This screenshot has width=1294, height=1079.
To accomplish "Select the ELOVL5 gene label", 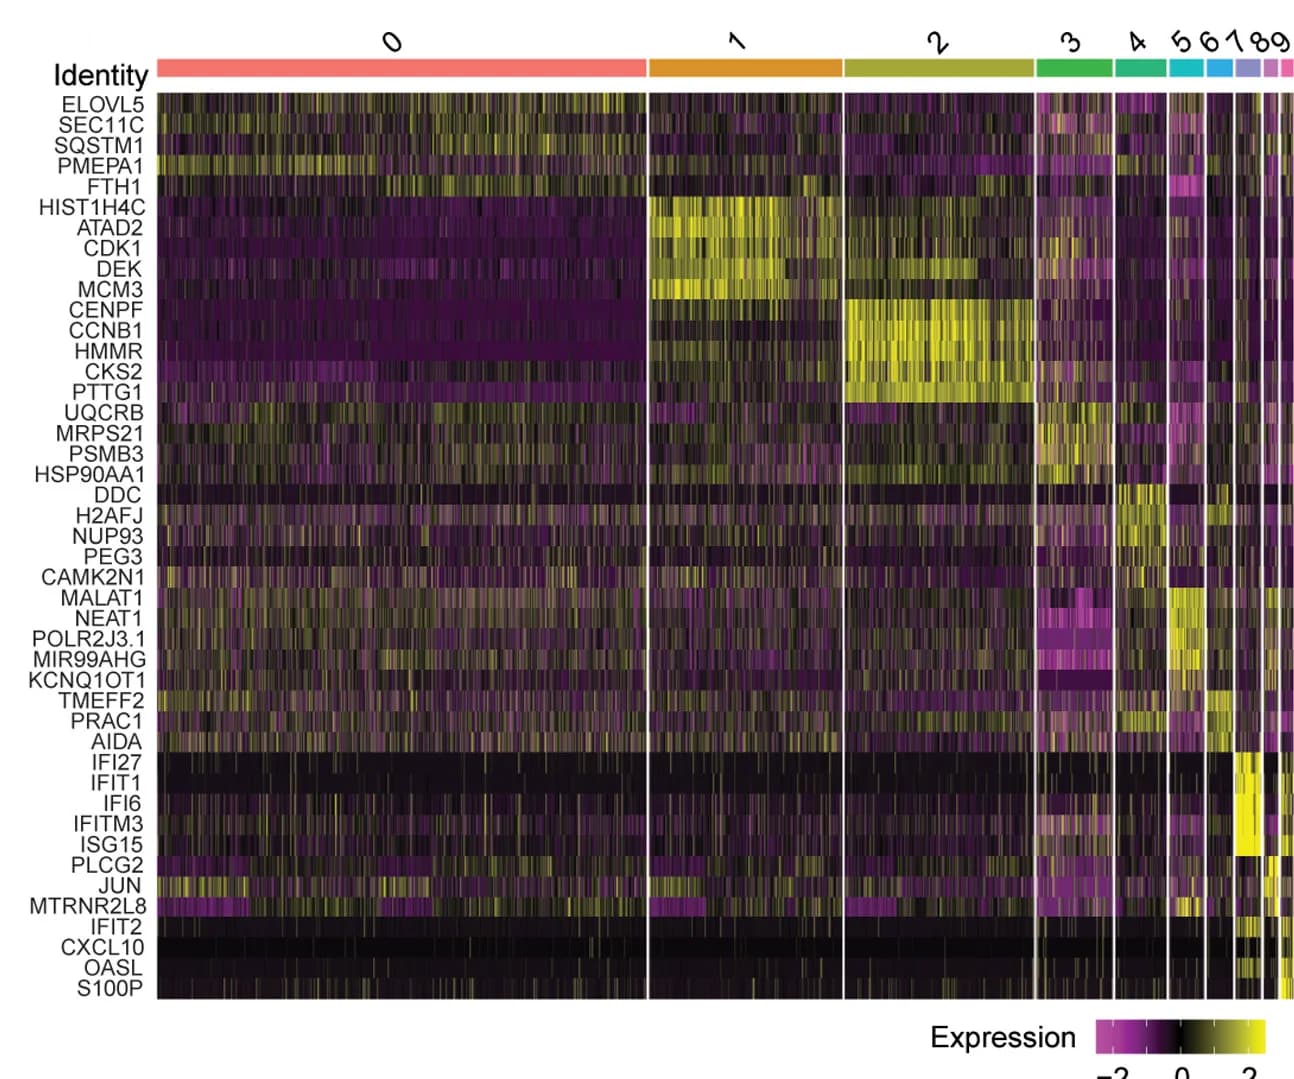I will 102,104.
